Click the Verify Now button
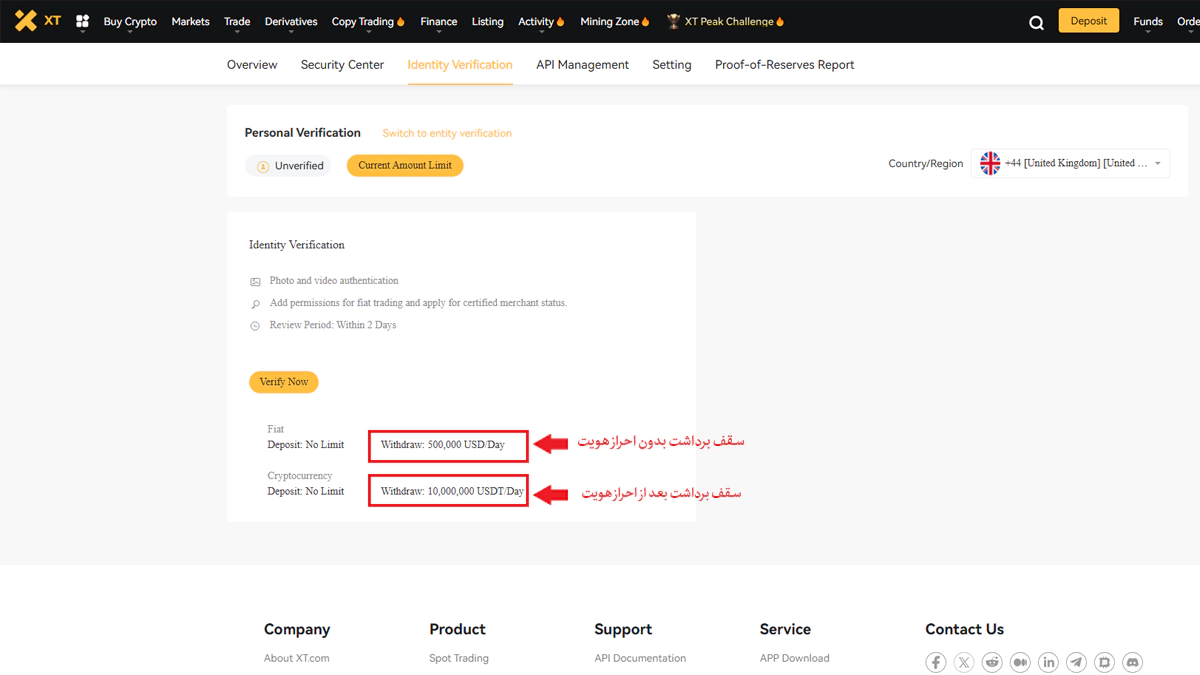The height and width of the screenshot is (675, 1200). pyautogui.click(x=284, y=382)
